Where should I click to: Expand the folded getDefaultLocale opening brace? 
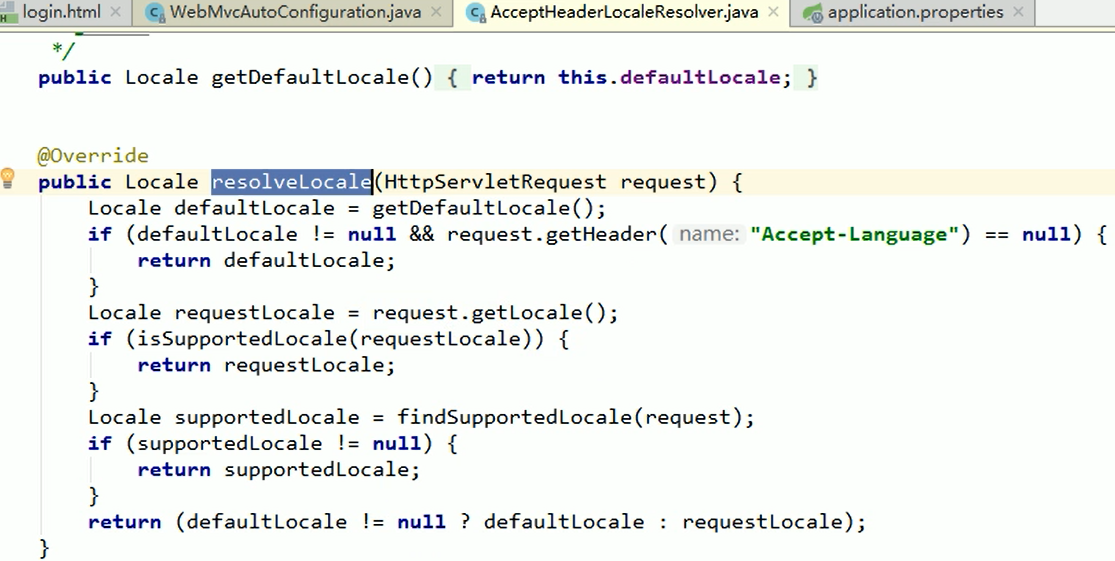point(452,78)
